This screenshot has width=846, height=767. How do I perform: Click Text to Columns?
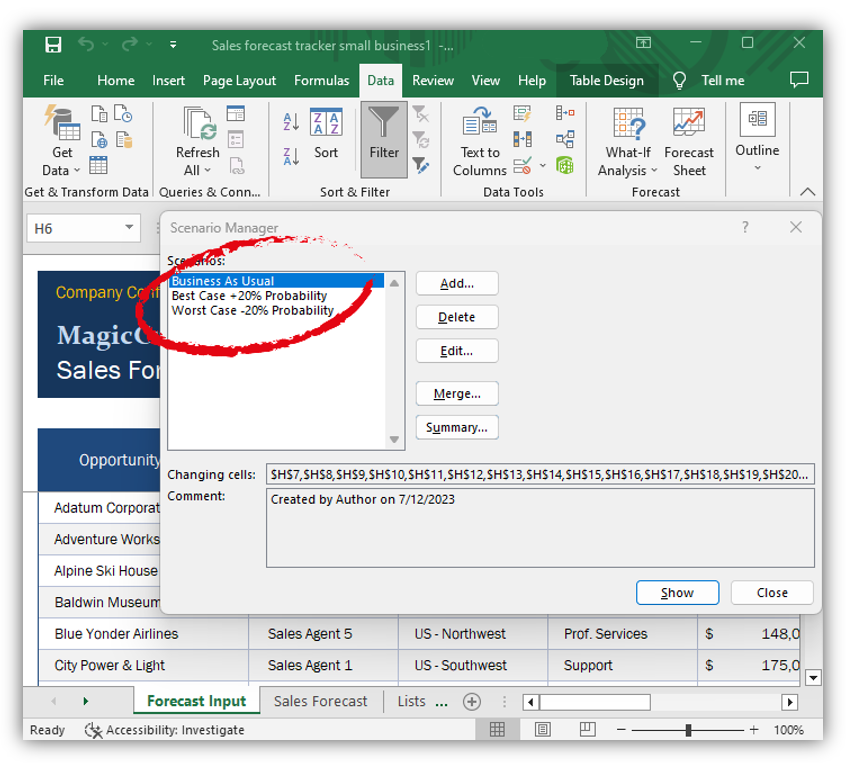(480, 141)
